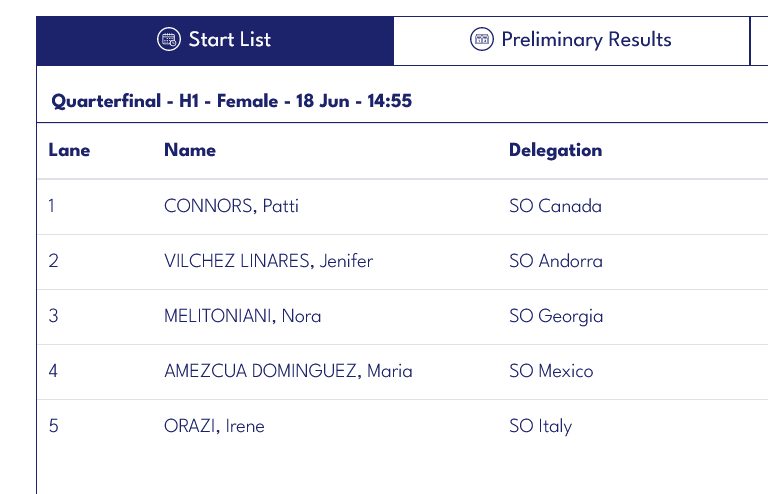Select athlete VILCHEZ LINARES, Jenifer
Screen dimensions: 768x494
268,260
